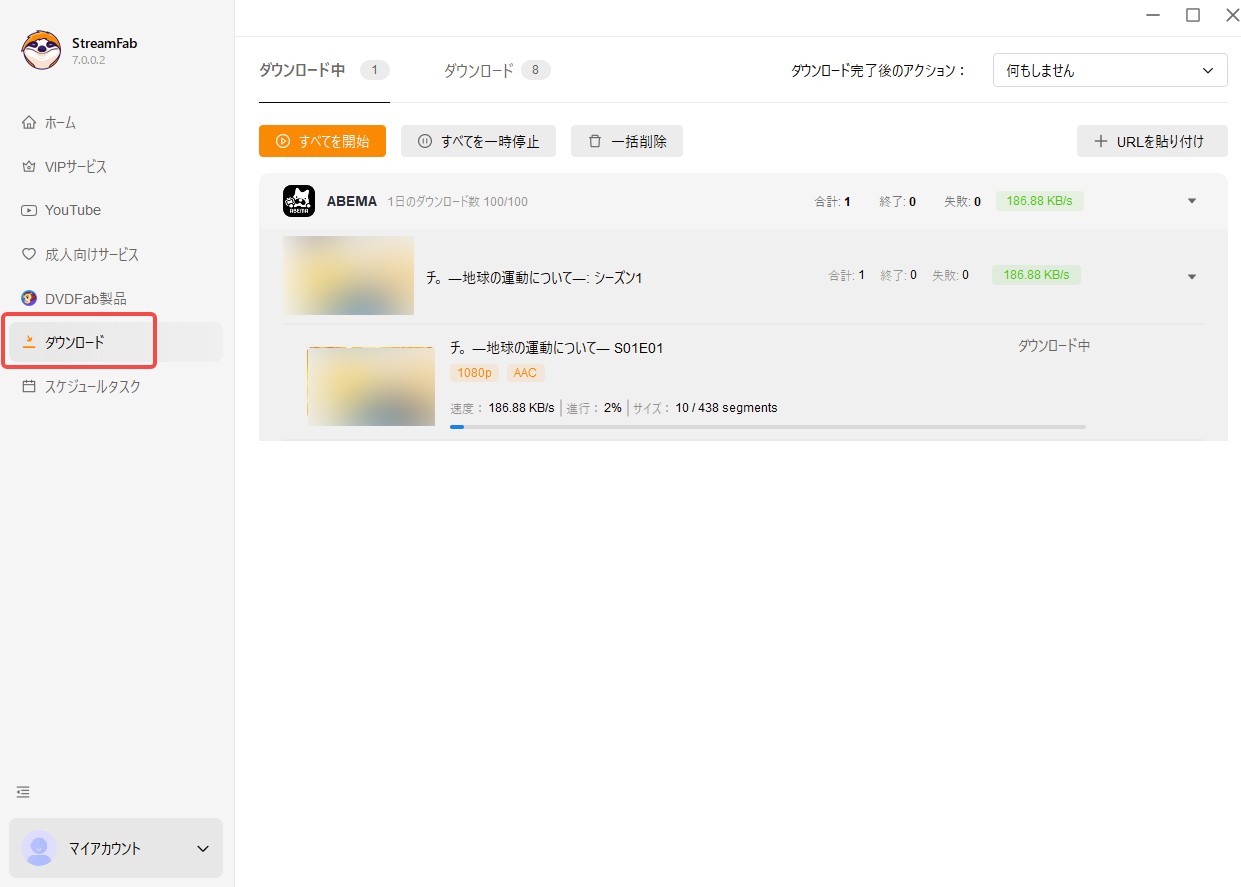
Task: Open the 何もしません completion action dropdown
Action: (x=1108, y=70)
